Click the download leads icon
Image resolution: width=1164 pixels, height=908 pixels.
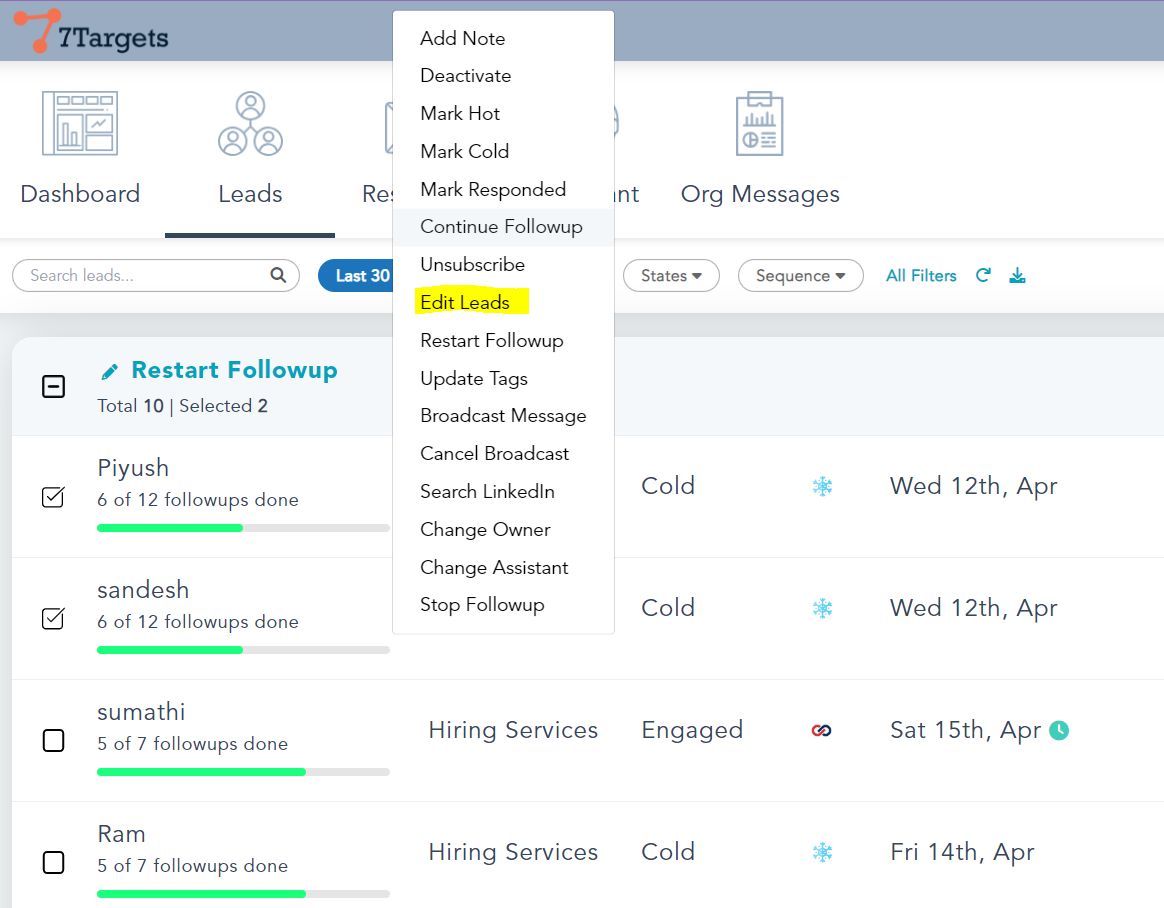coord(1017,276)
